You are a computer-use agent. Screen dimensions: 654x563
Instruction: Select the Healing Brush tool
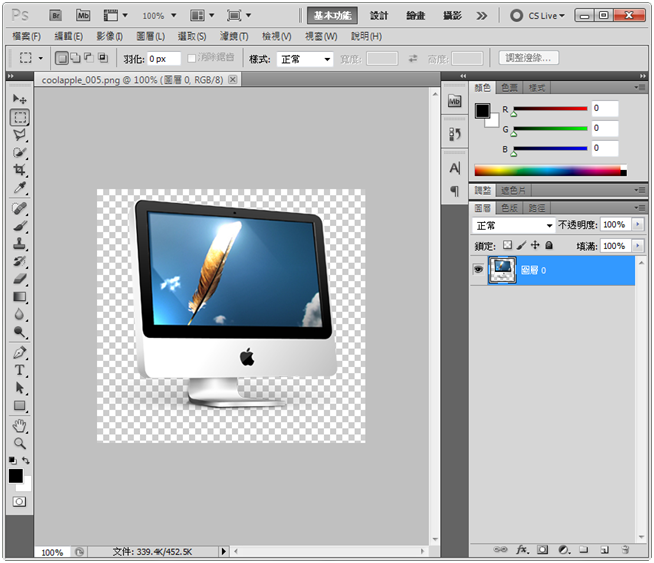click(19, 208)
